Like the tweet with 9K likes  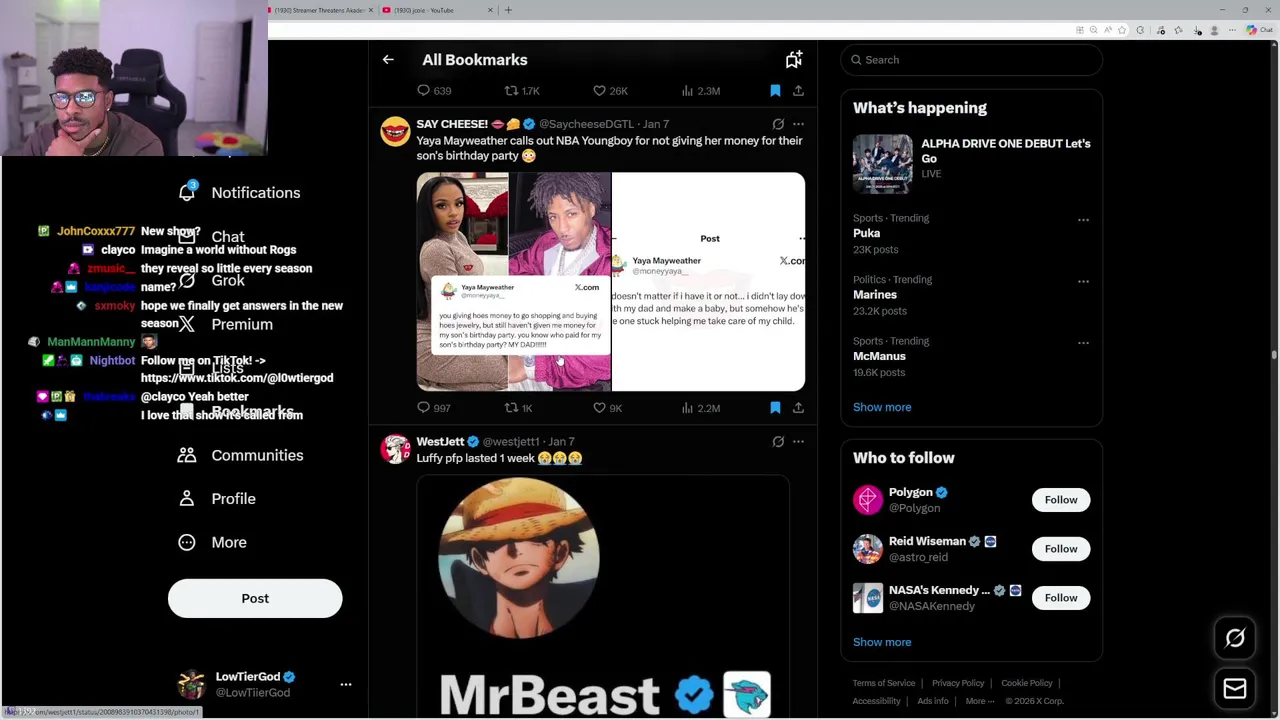click(x=608, y=408)
